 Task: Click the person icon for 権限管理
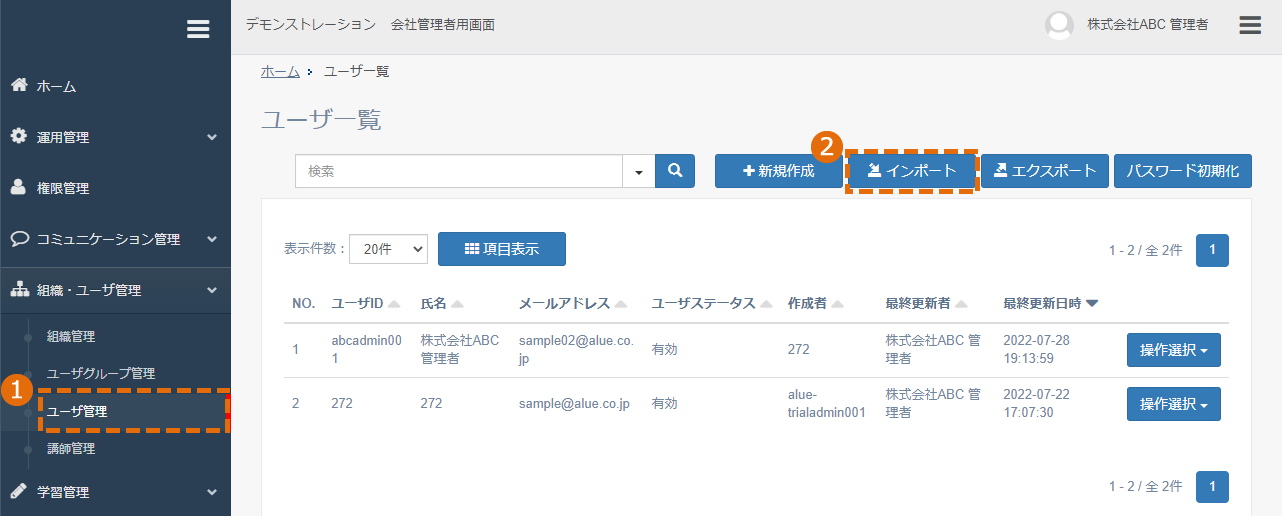pos(19,187)
